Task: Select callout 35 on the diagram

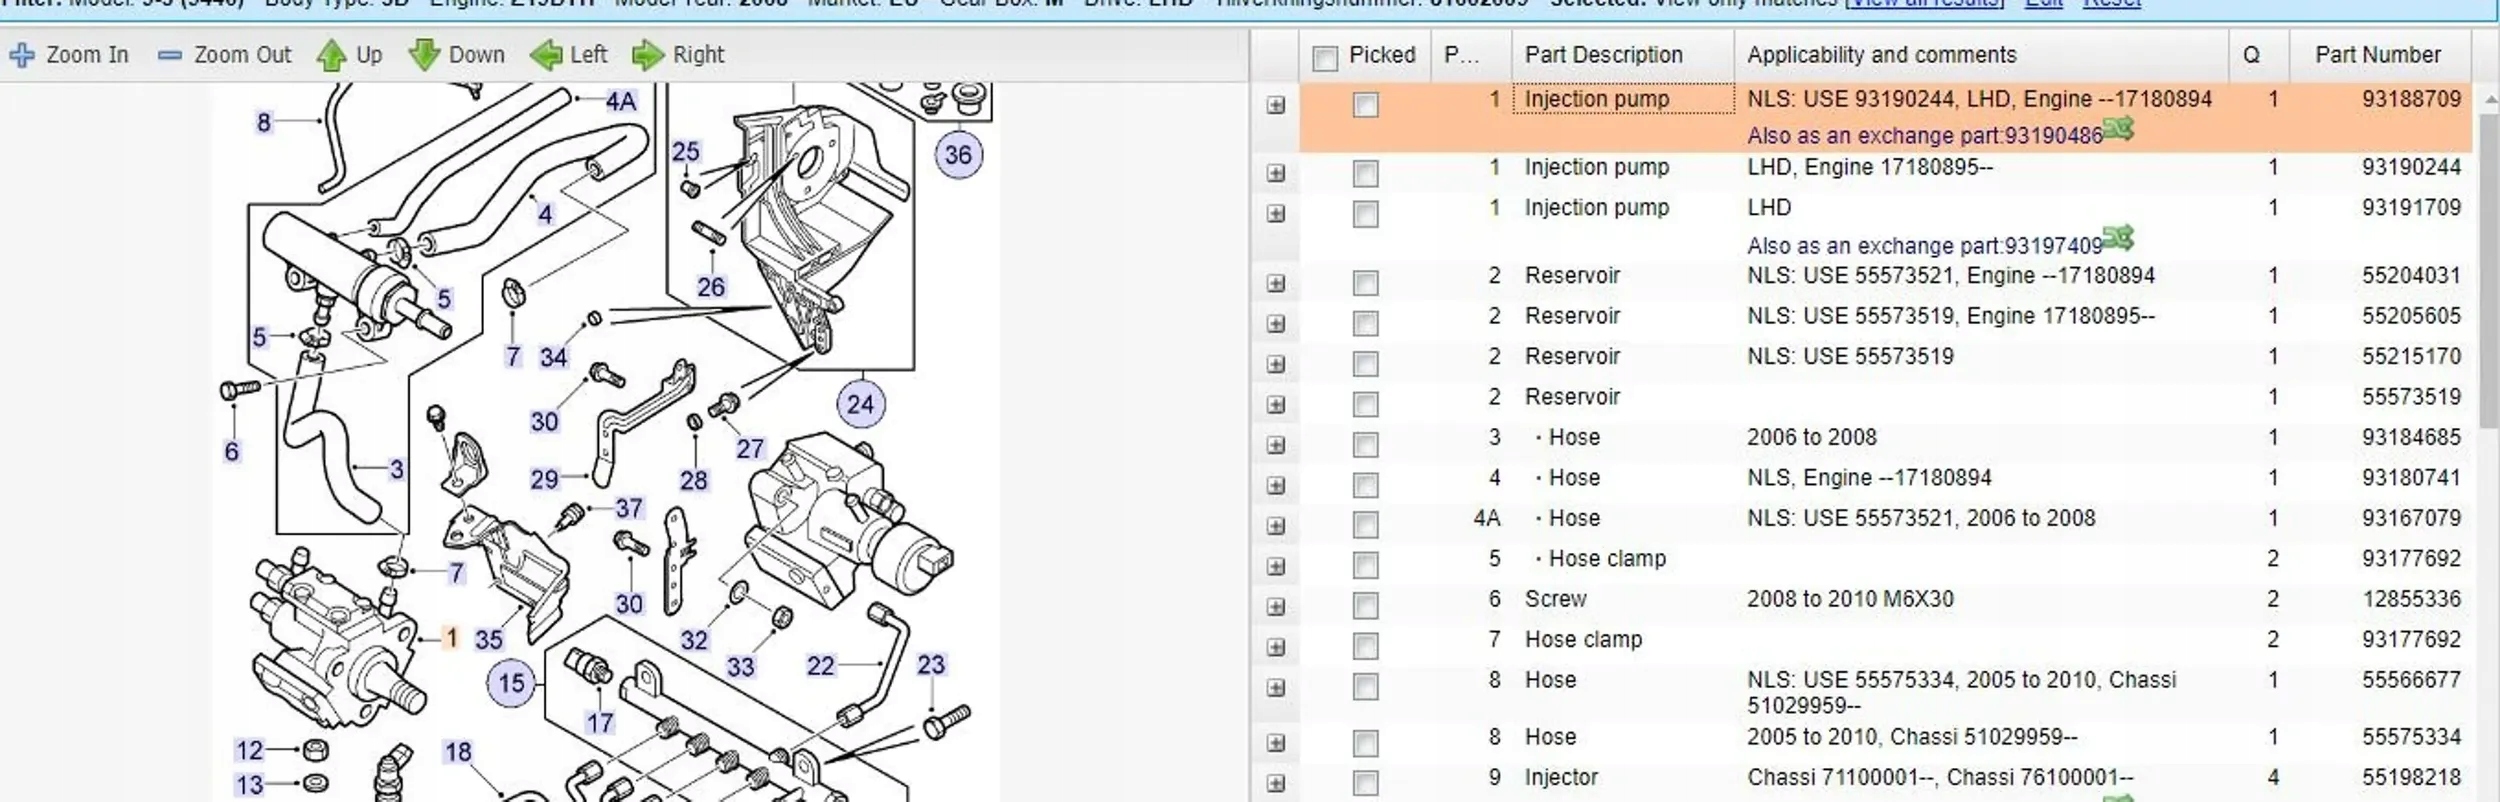Action: pos(489,639)
